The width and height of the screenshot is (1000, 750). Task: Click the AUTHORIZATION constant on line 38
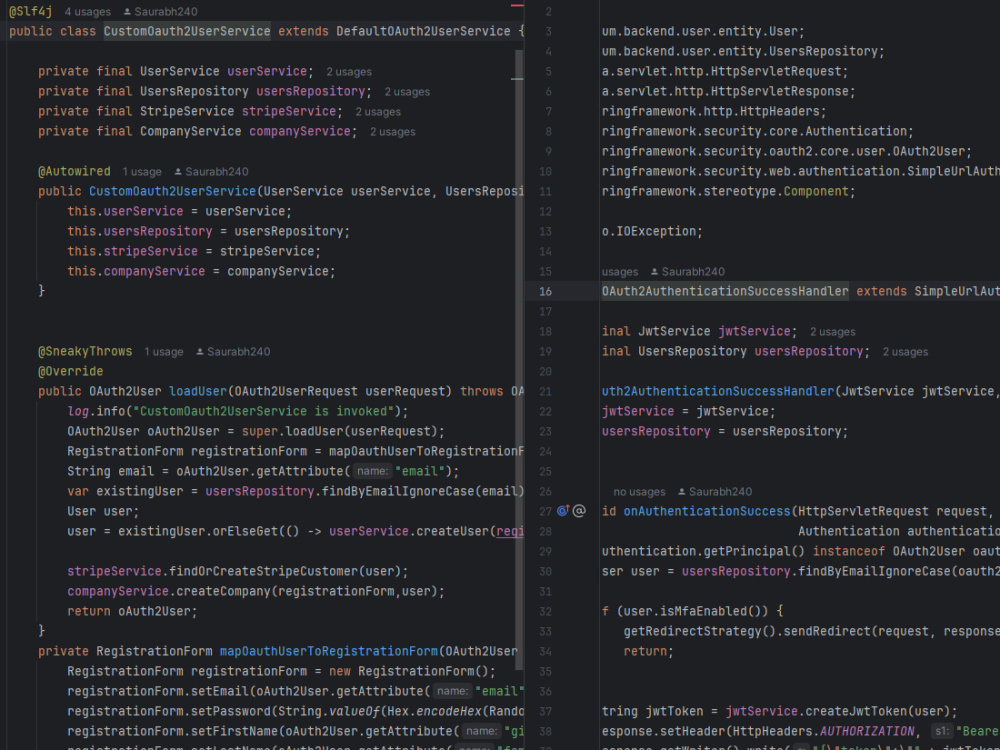[867, 731]
